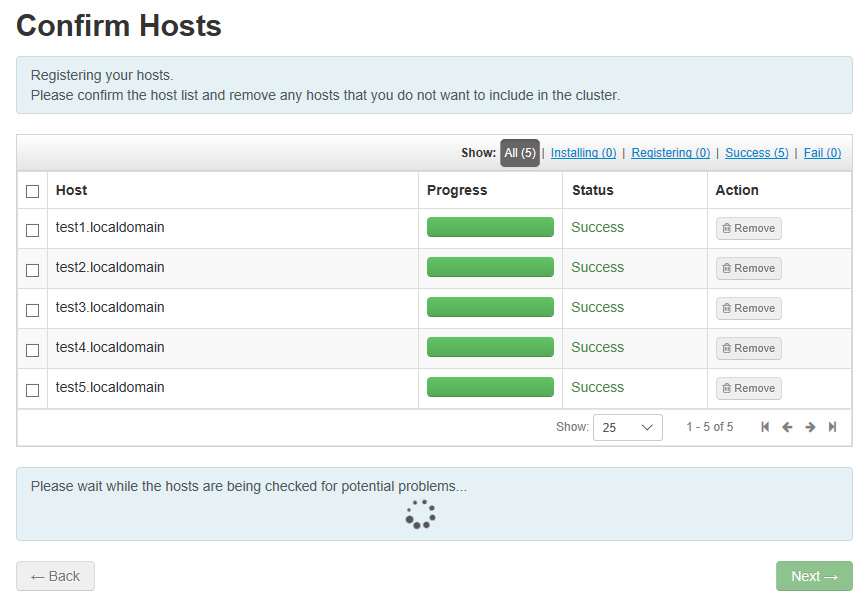Toggle the select-all hosts checkbox
The height and width of the screenshot is (610, 868).
coord(33,191)
